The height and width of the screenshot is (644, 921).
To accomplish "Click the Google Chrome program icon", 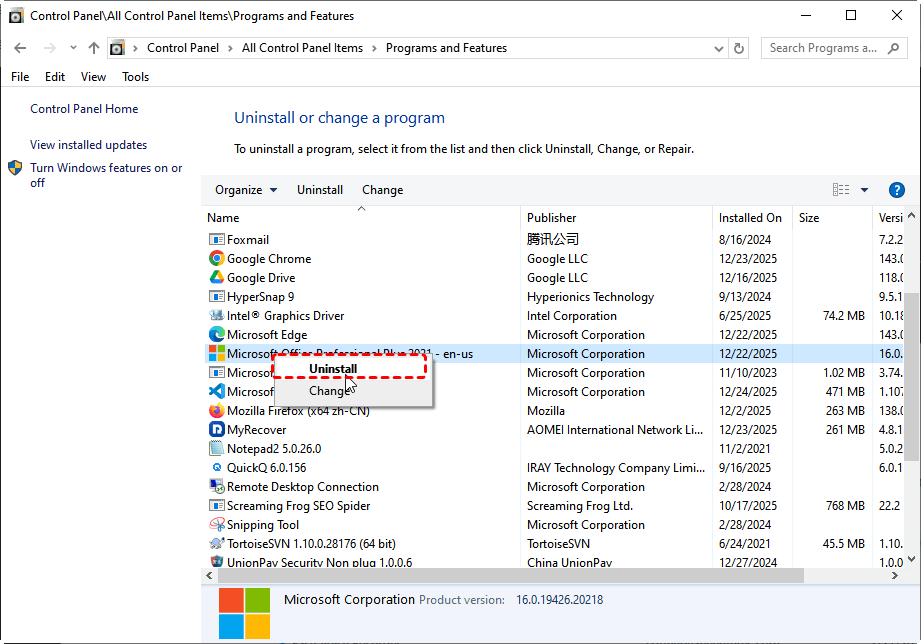I will pos(216,259).
